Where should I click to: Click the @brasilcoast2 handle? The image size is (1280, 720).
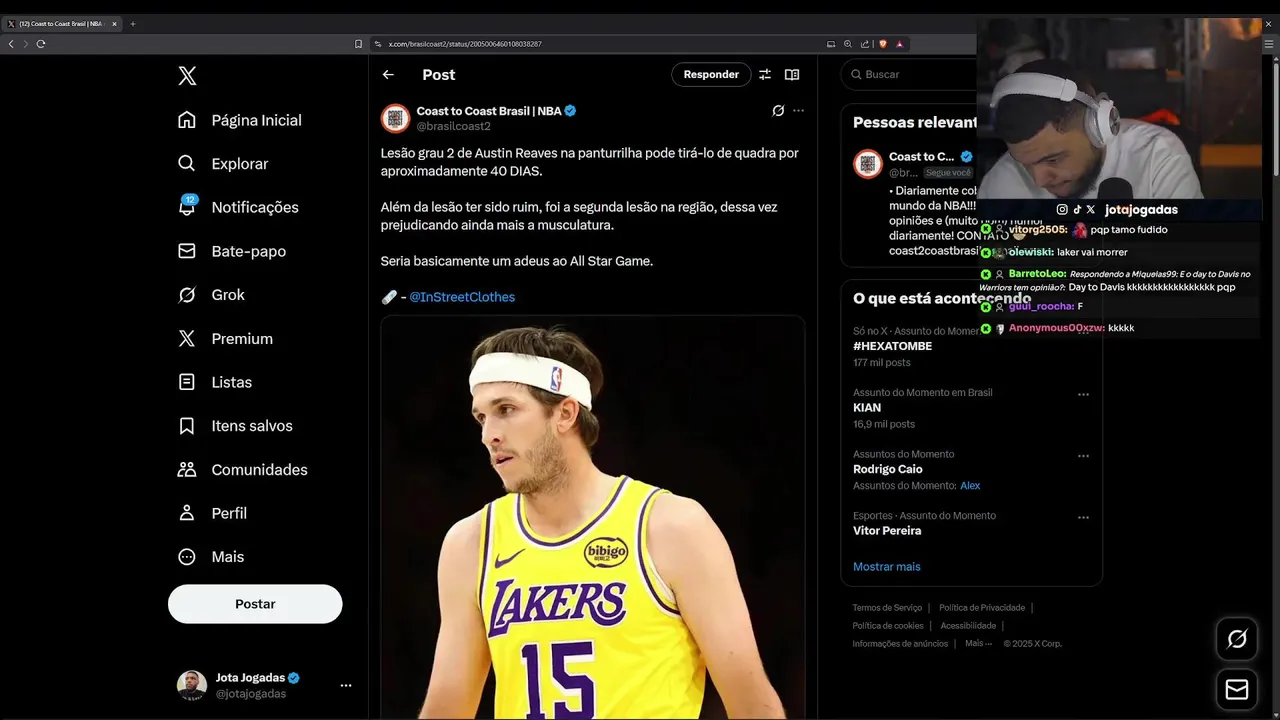click(x=453, y=126)
